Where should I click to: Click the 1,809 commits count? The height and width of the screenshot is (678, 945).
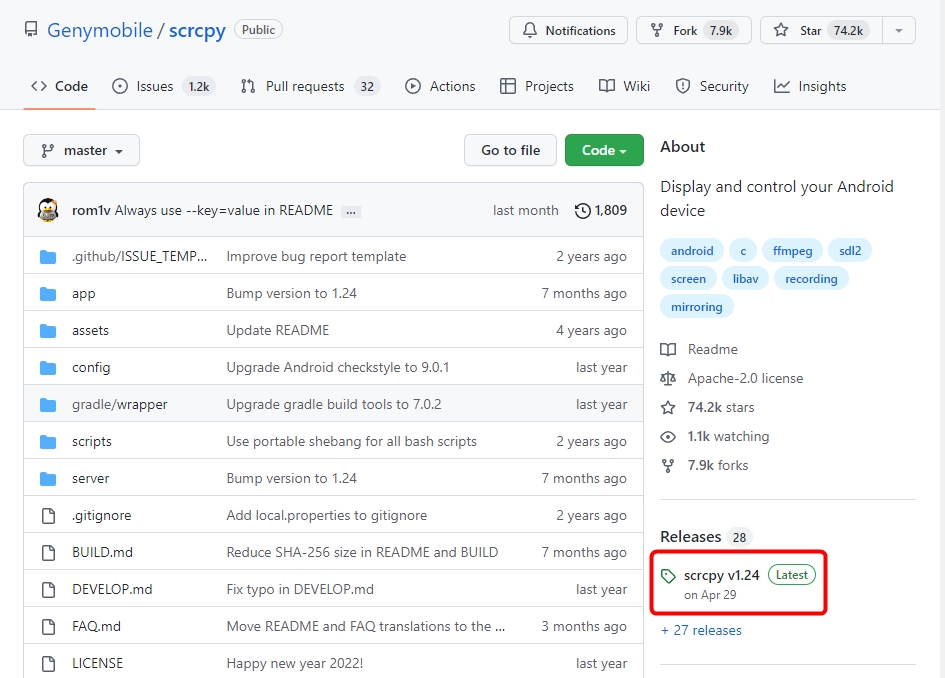(x=611, y=210)
